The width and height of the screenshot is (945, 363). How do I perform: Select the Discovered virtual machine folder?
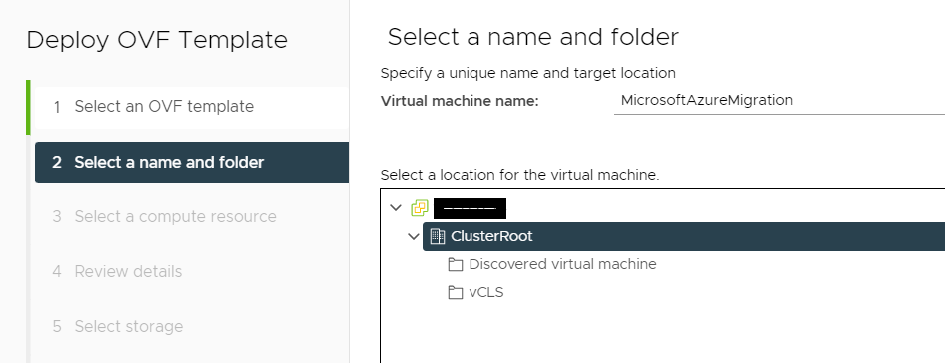click(562, 264)
